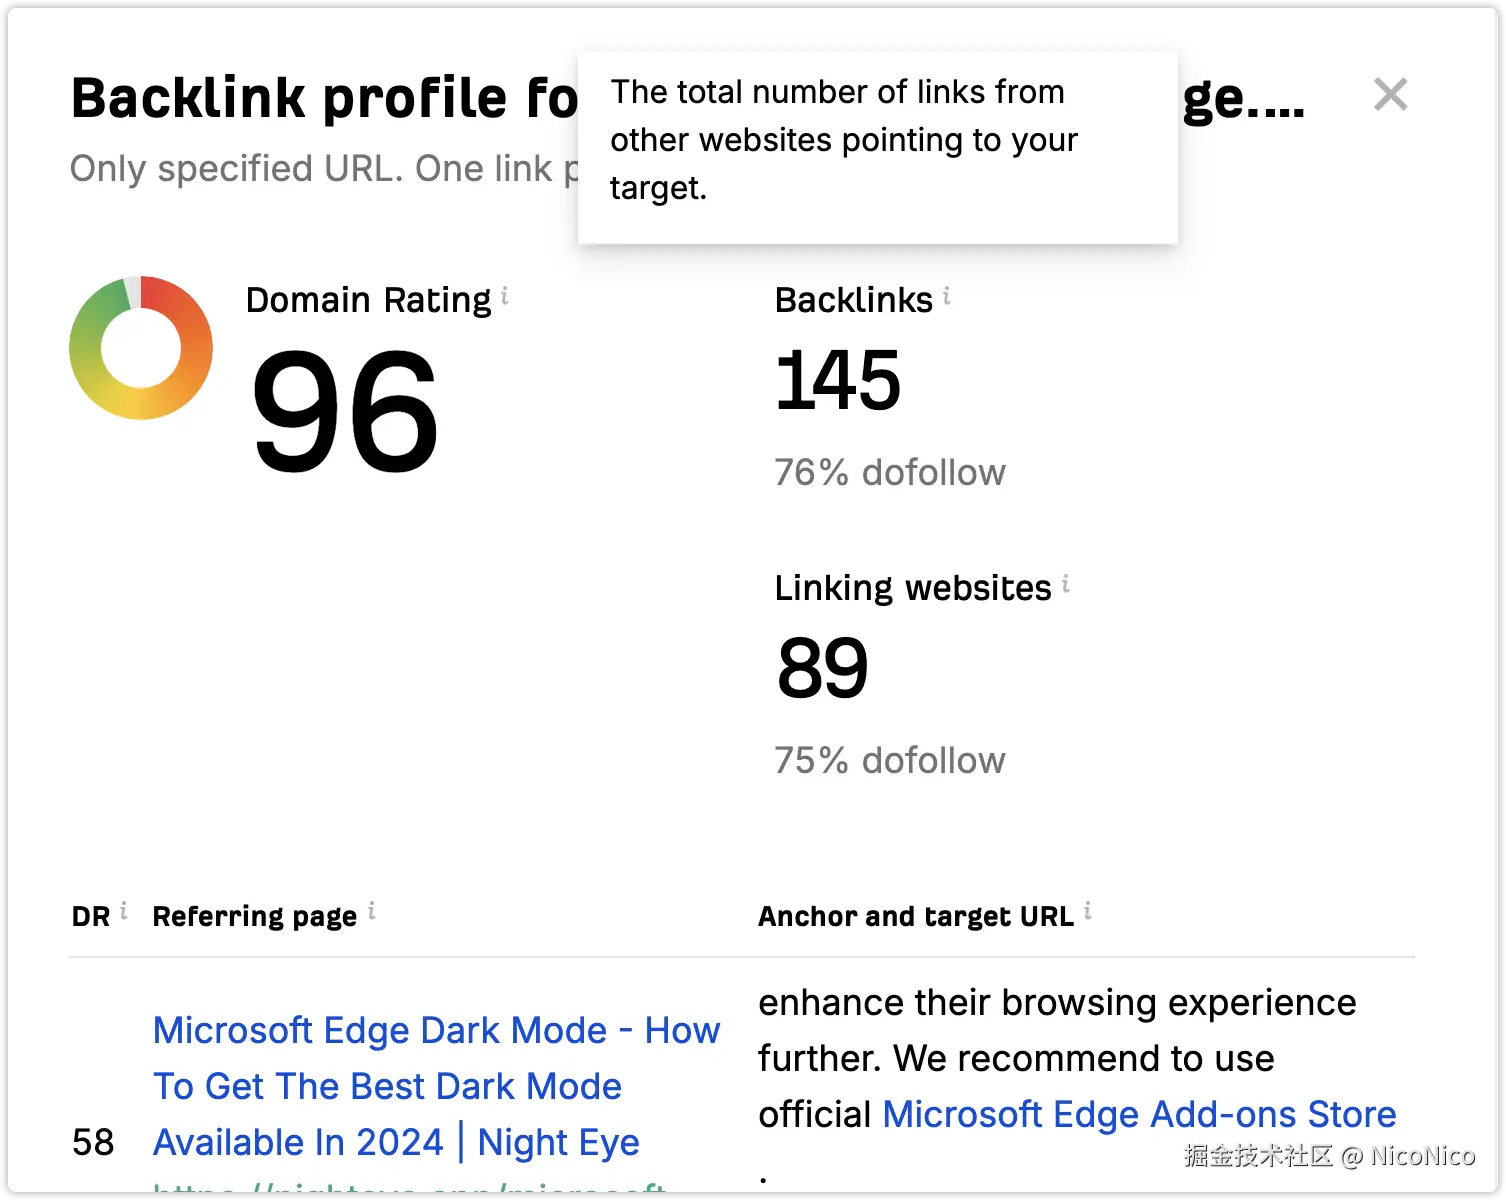Click the backlinks tooltip popup text

click(x=844, y=140)
